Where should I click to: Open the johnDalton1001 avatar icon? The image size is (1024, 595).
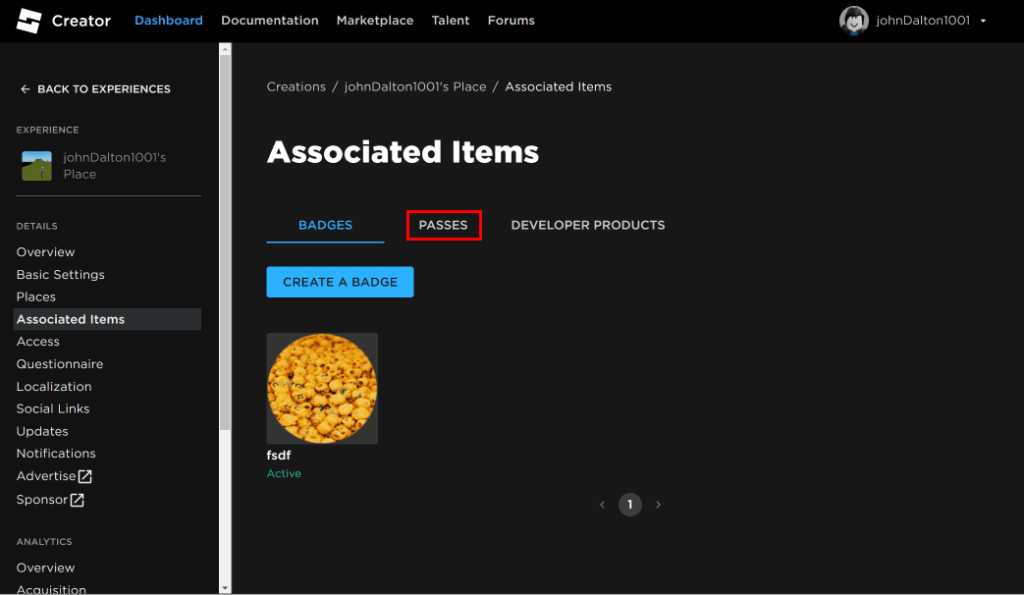click(854, 20)
